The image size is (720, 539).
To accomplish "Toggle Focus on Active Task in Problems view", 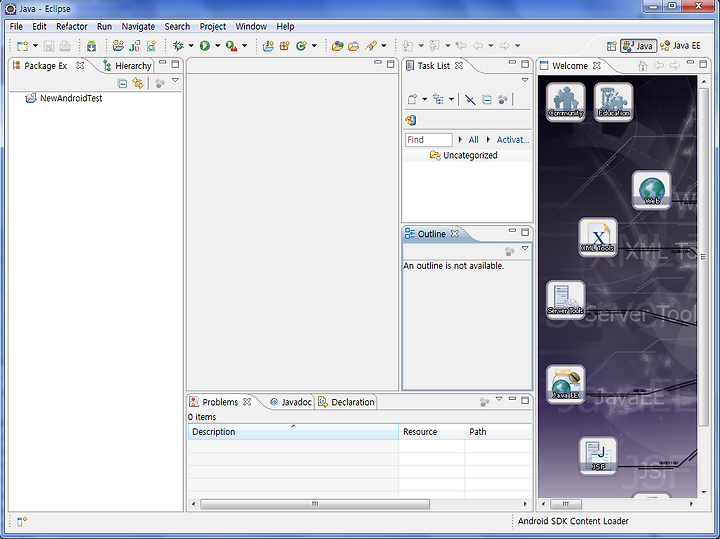I will click(x=484, y=402).
